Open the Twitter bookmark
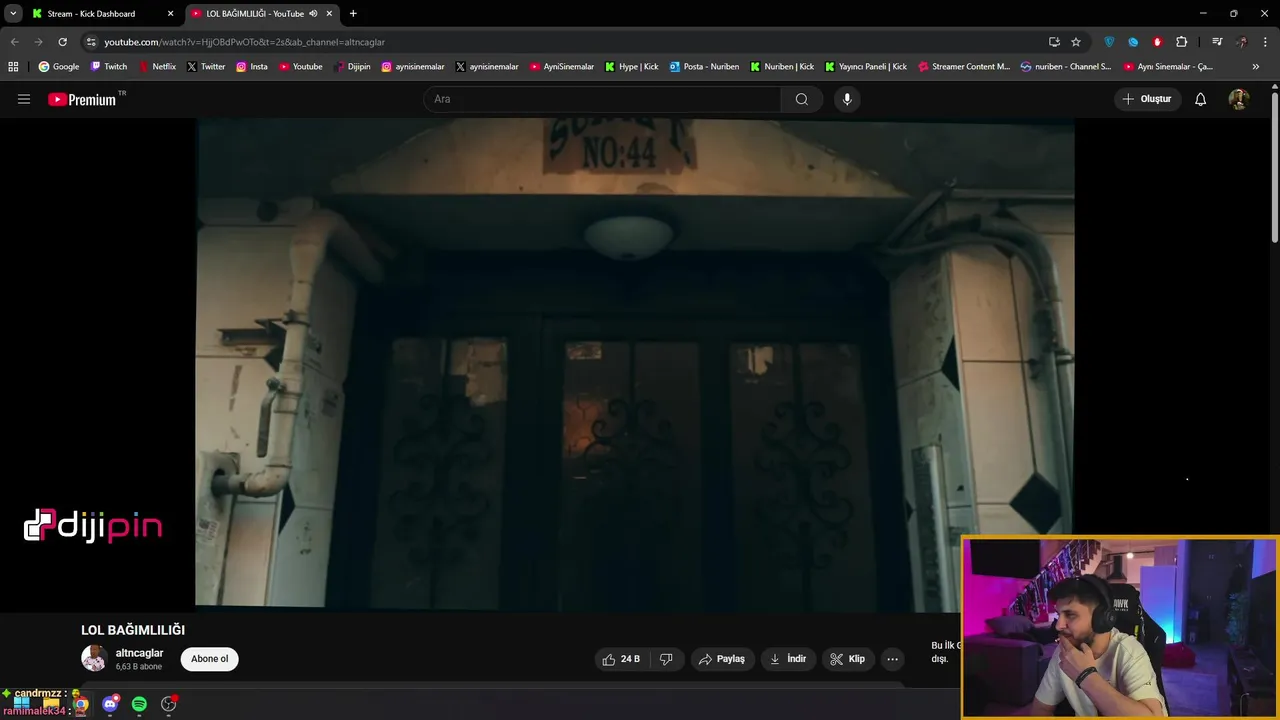The height and width of the screenshot is (720, 1280). point(206,67)
